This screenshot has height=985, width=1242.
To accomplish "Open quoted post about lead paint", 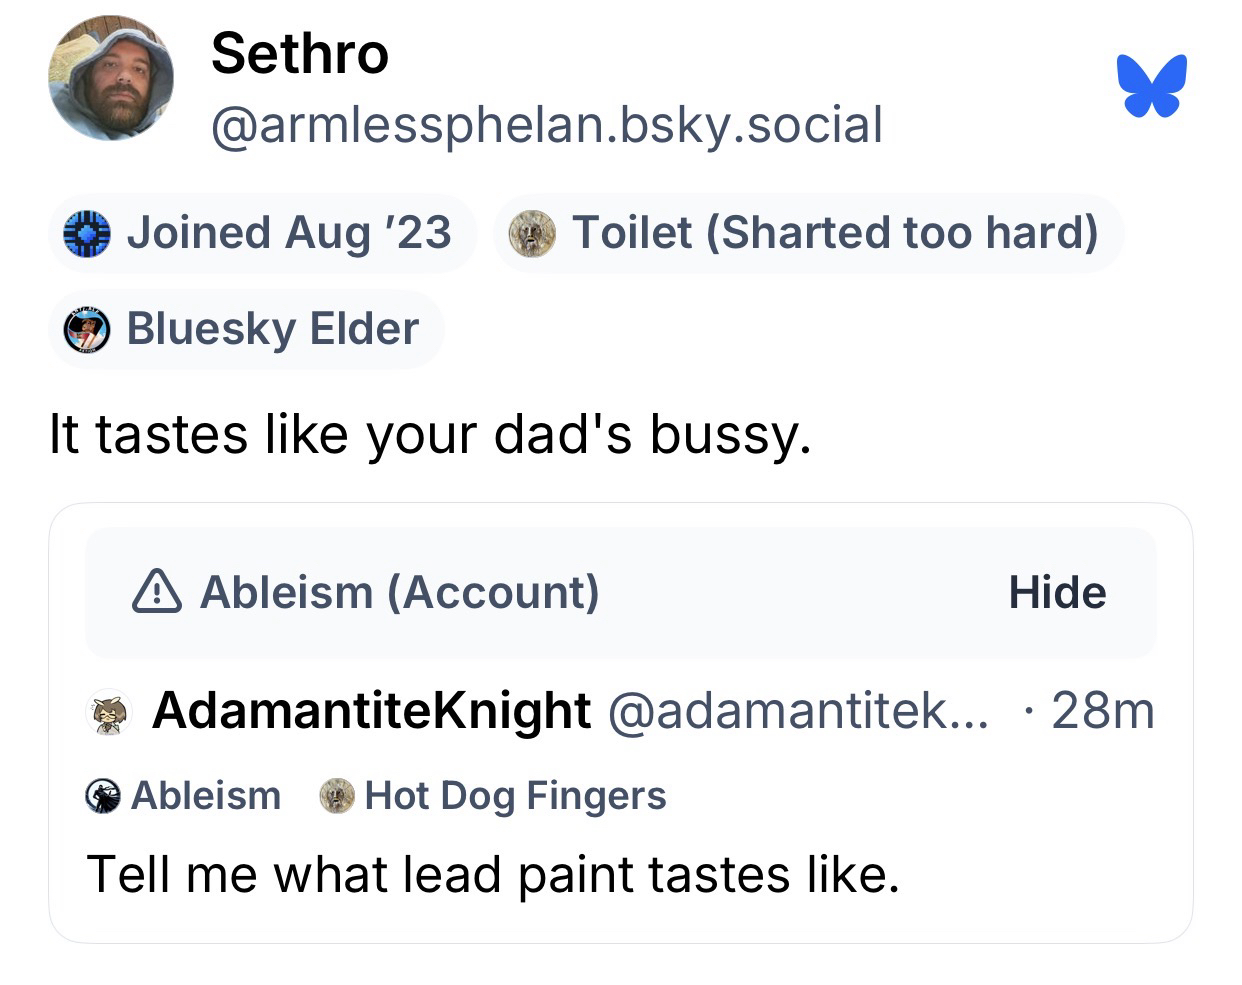I will click(x=493, y=874).
